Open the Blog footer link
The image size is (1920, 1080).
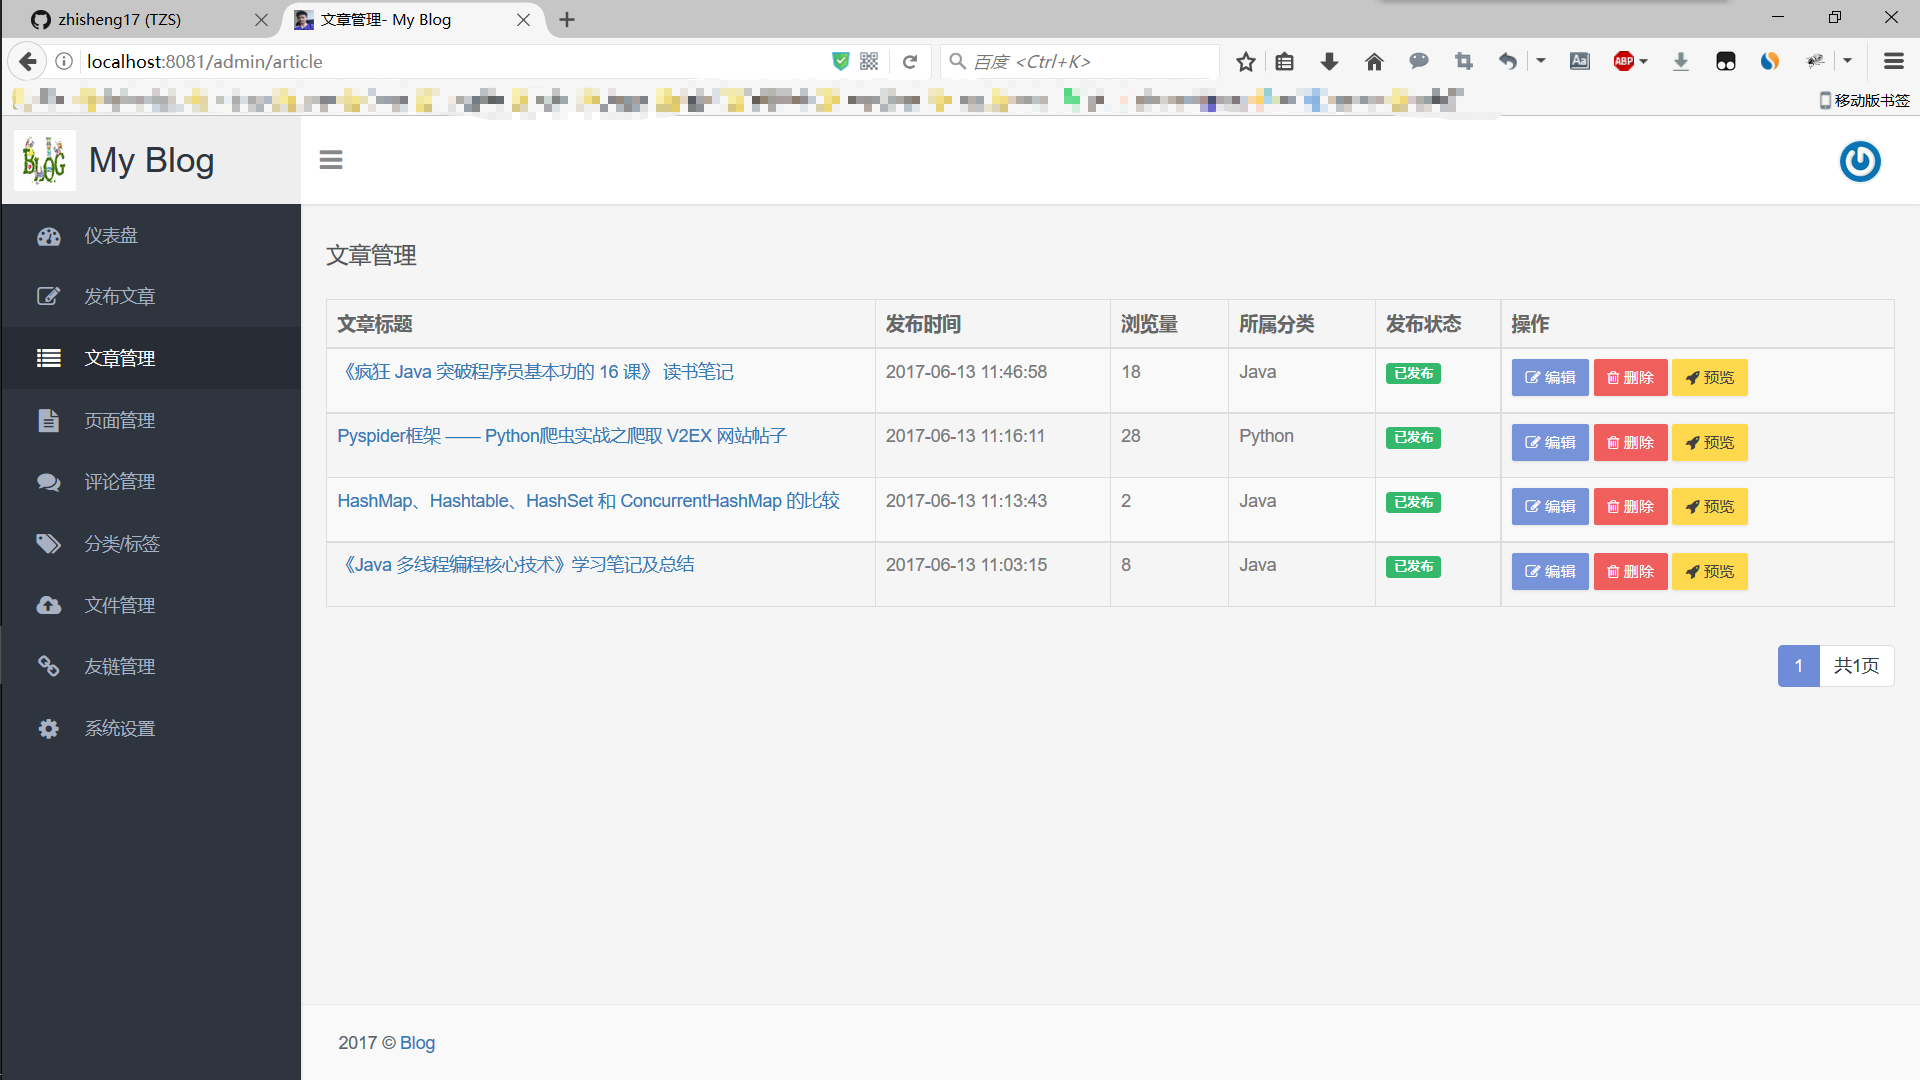coord(417,1043)
